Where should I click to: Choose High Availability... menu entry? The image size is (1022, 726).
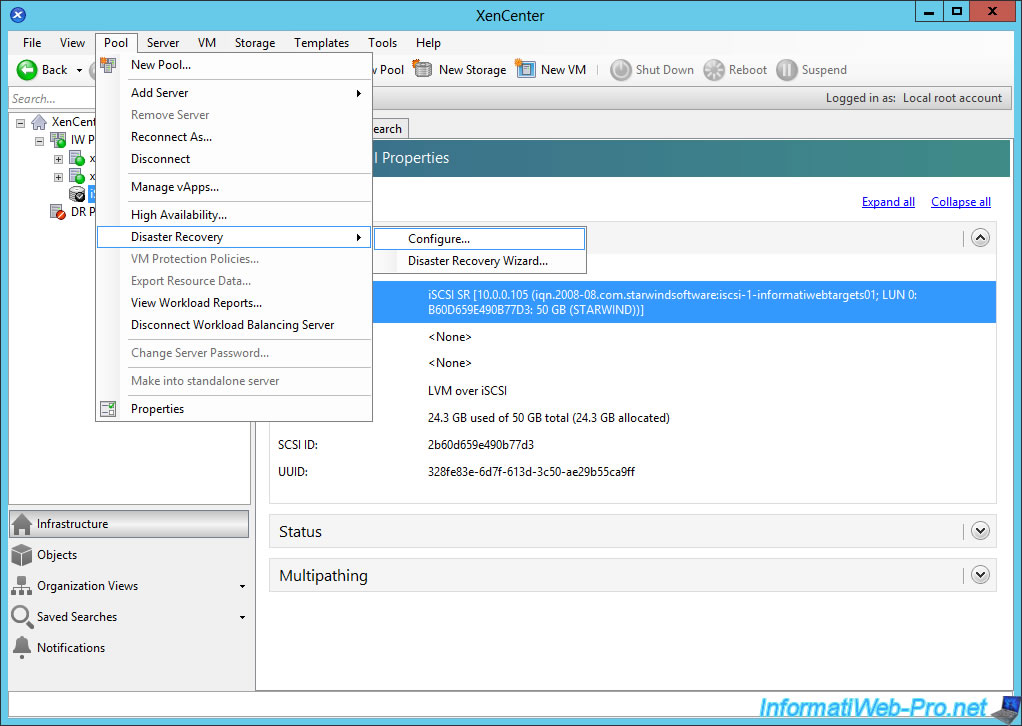[234, 215]
